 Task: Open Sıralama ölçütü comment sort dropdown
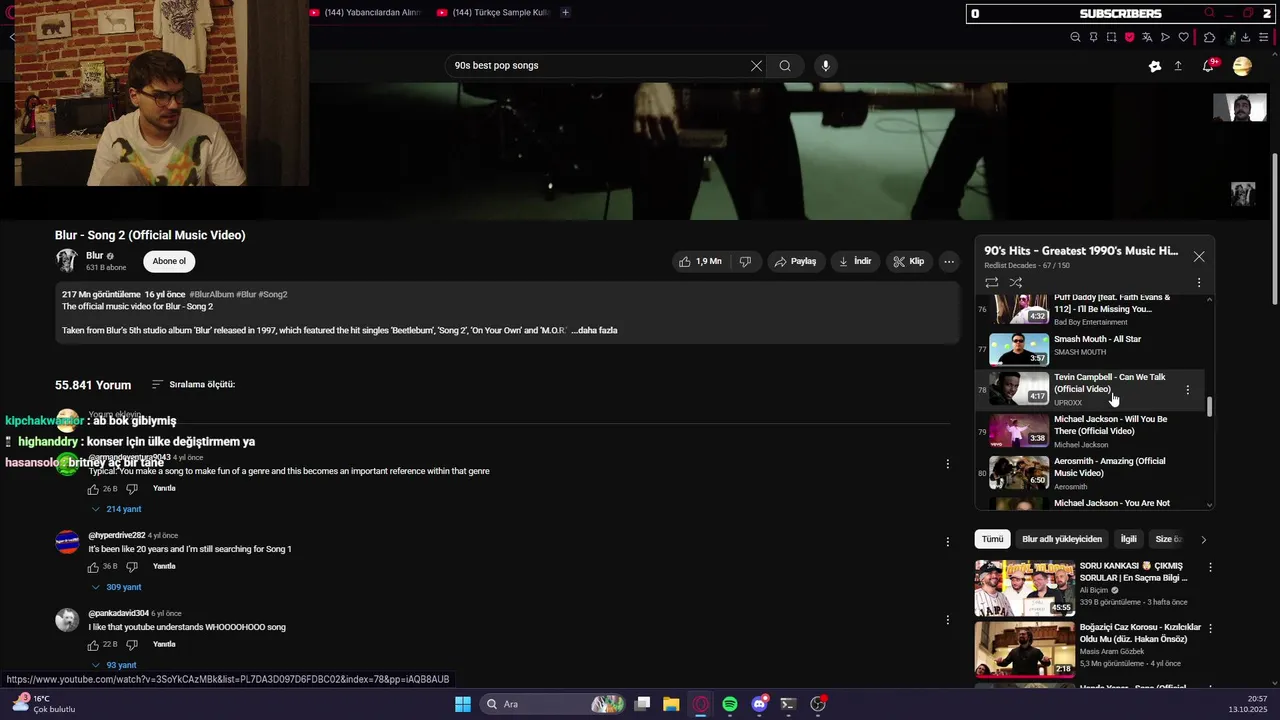coord(193,384)
